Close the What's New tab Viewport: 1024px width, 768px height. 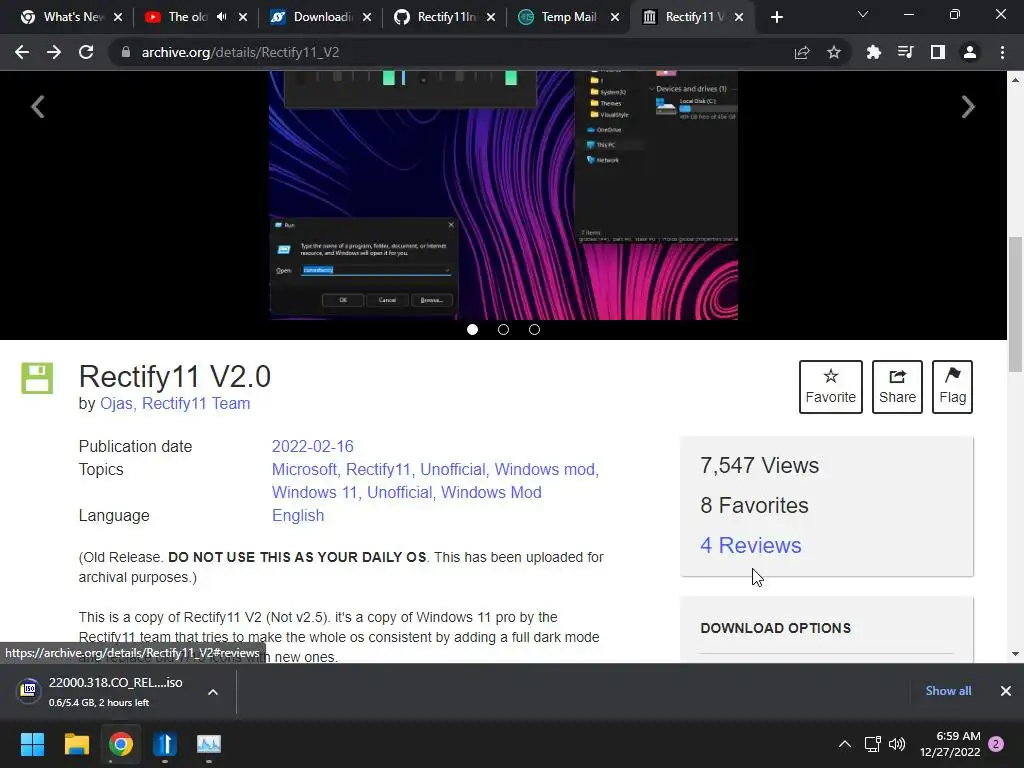point(118,17)
